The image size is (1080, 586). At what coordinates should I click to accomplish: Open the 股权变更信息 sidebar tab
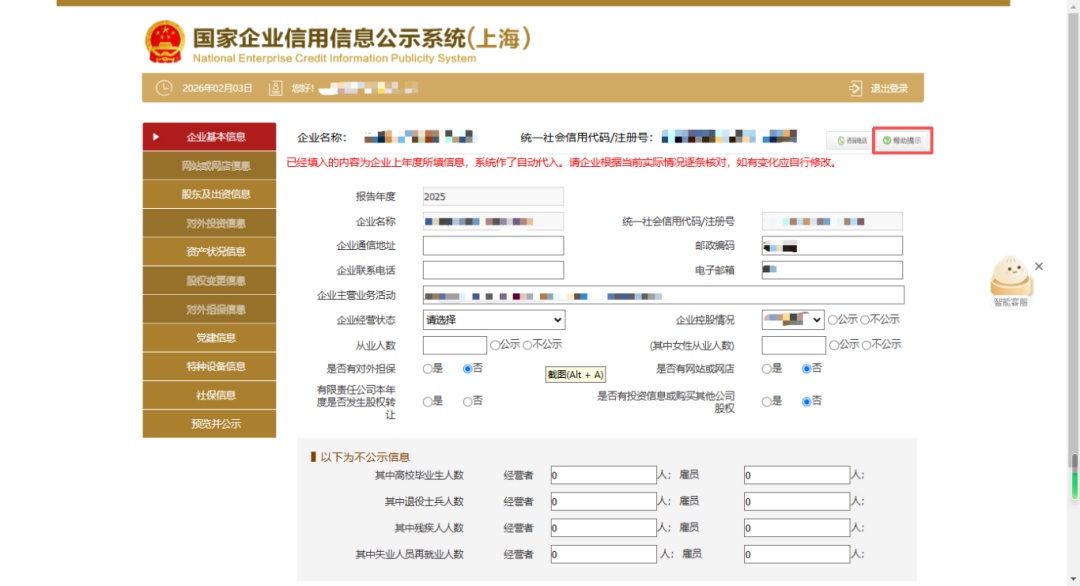coord(209,280)
